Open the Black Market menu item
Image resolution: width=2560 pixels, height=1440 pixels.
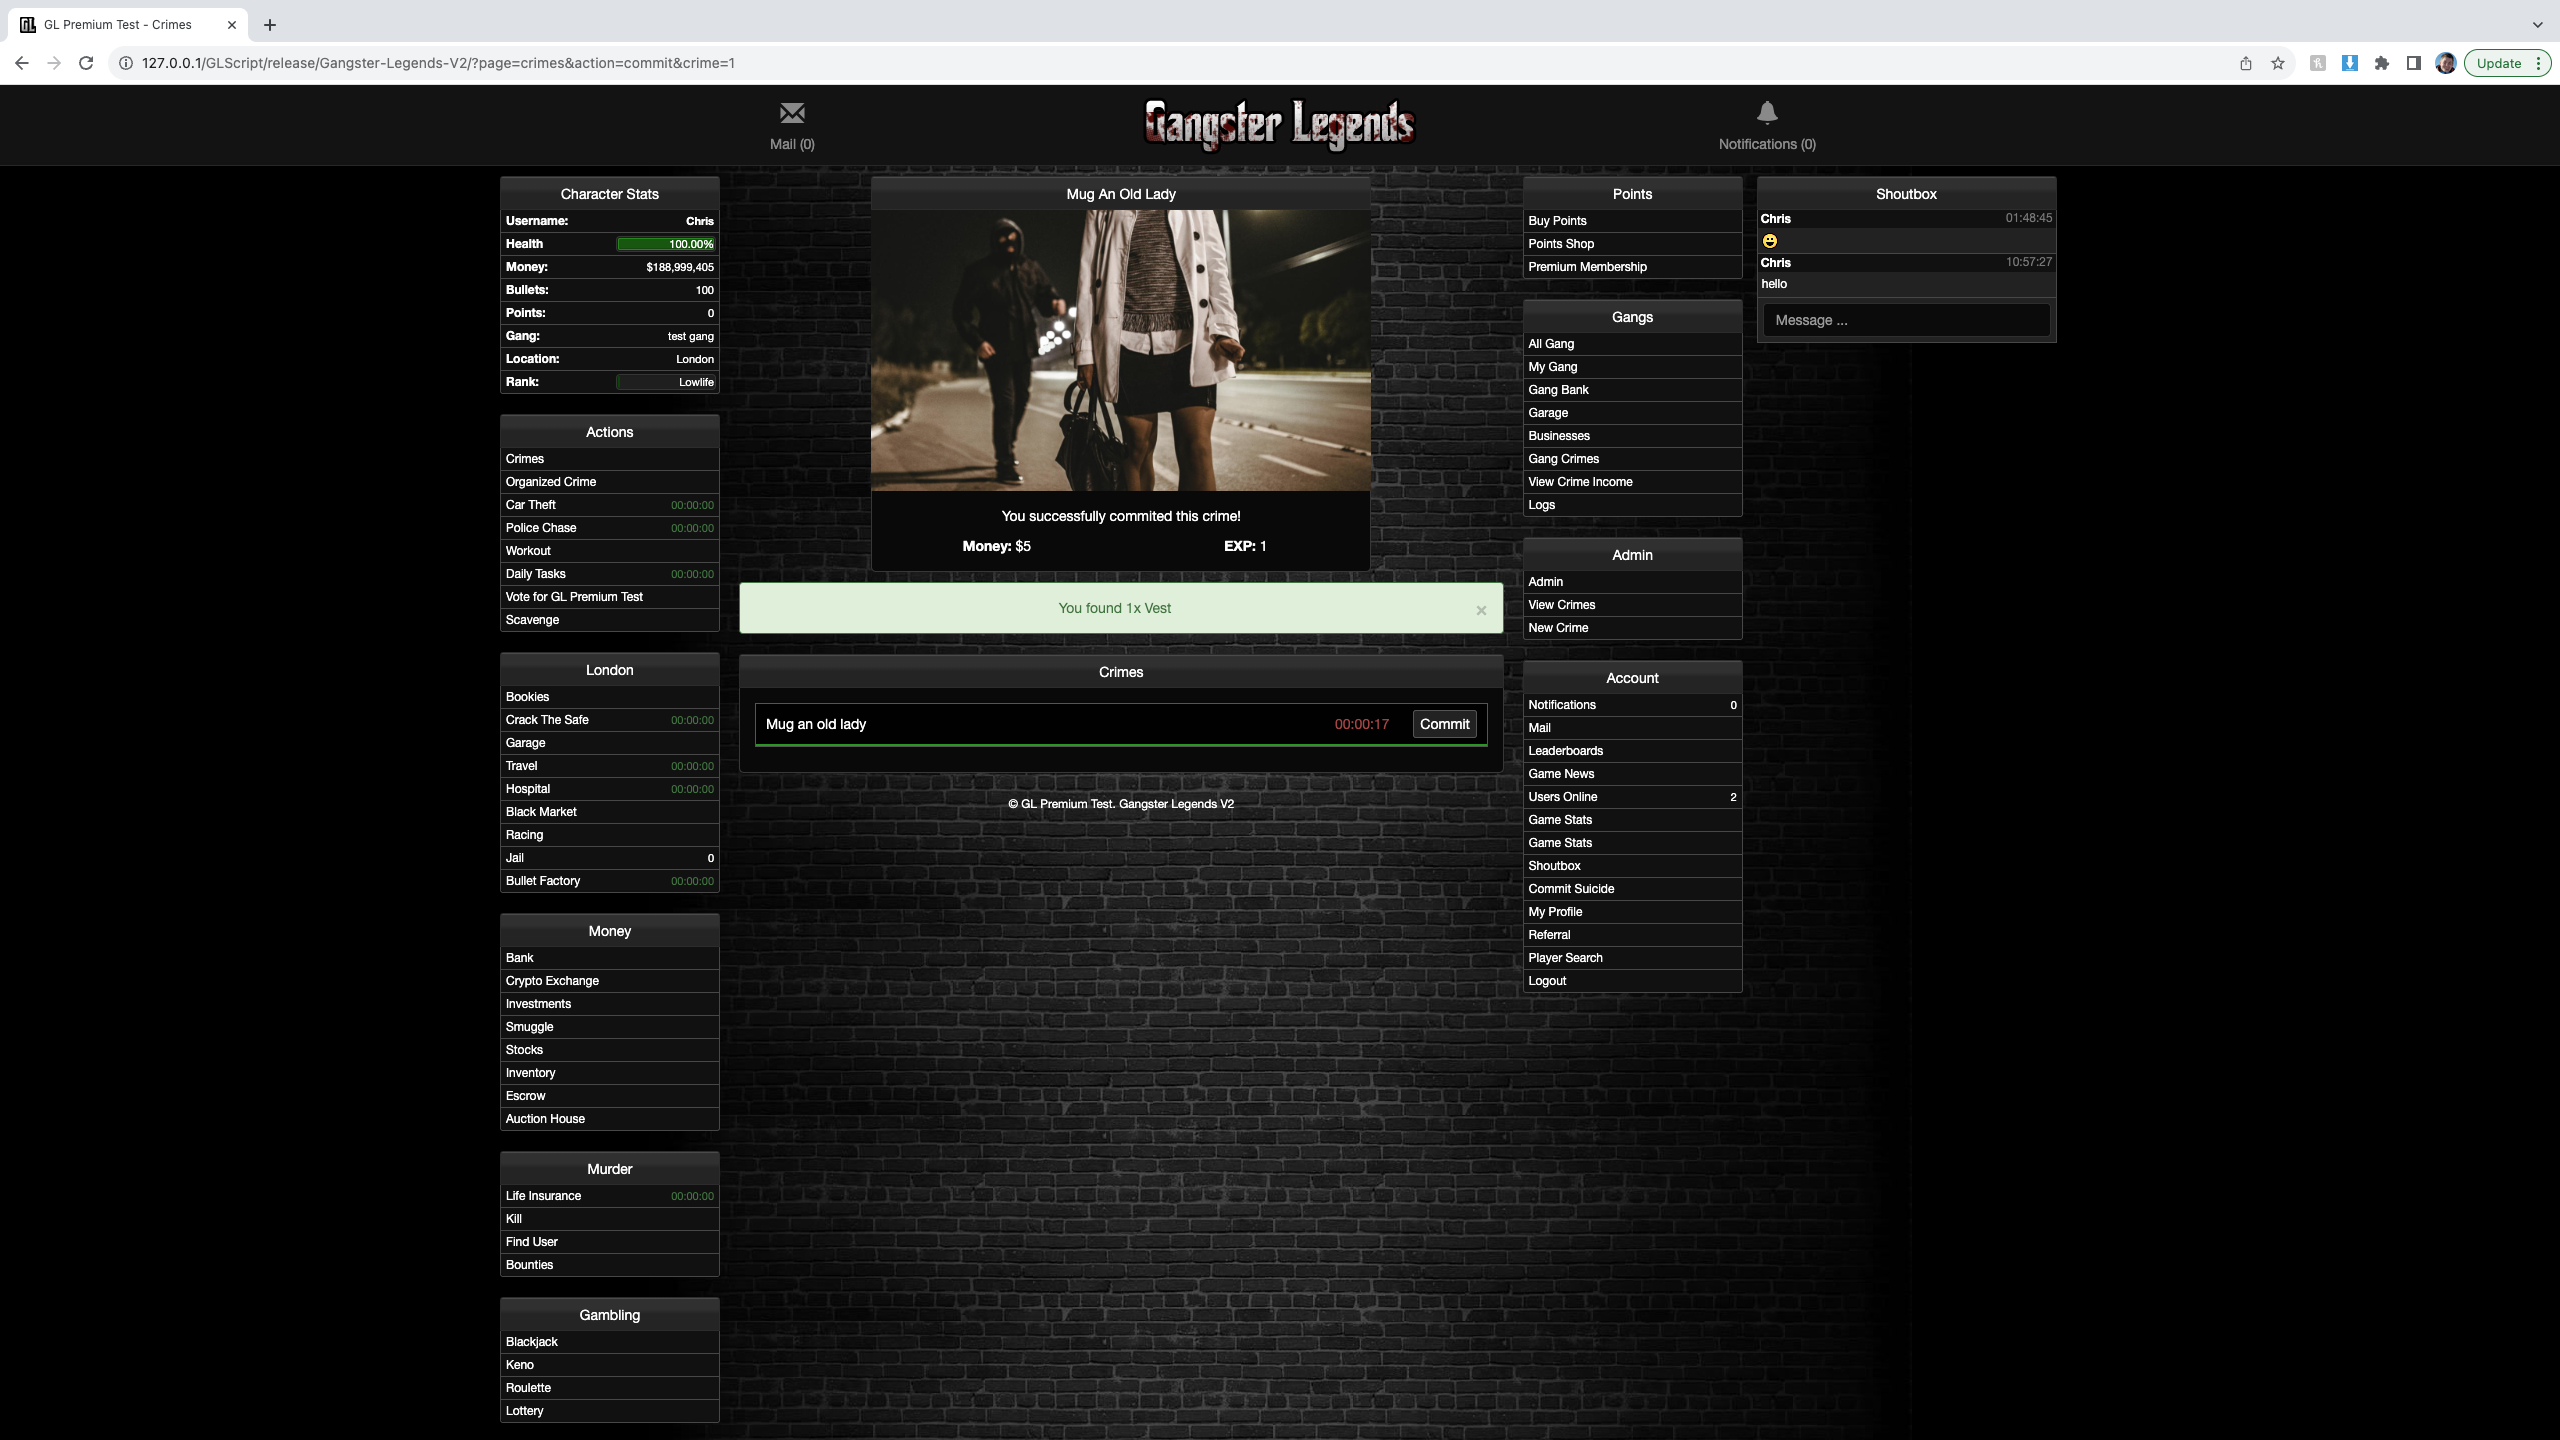(x=541, y=812)
